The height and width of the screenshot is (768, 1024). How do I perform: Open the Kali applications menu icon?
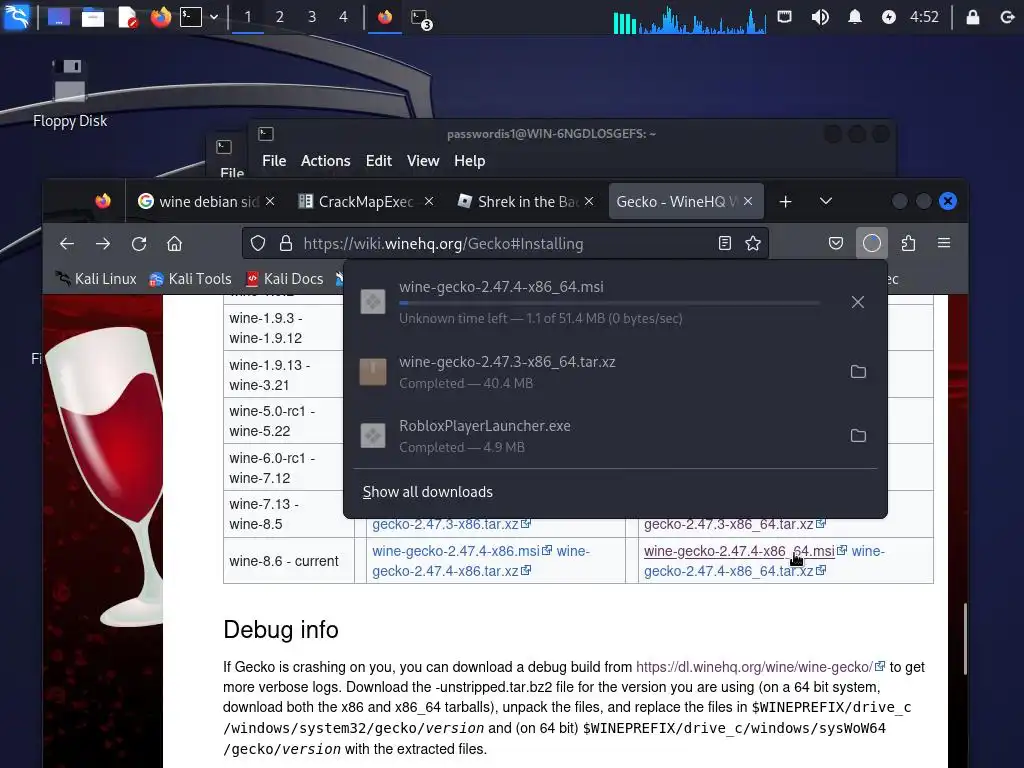[16, 16]
